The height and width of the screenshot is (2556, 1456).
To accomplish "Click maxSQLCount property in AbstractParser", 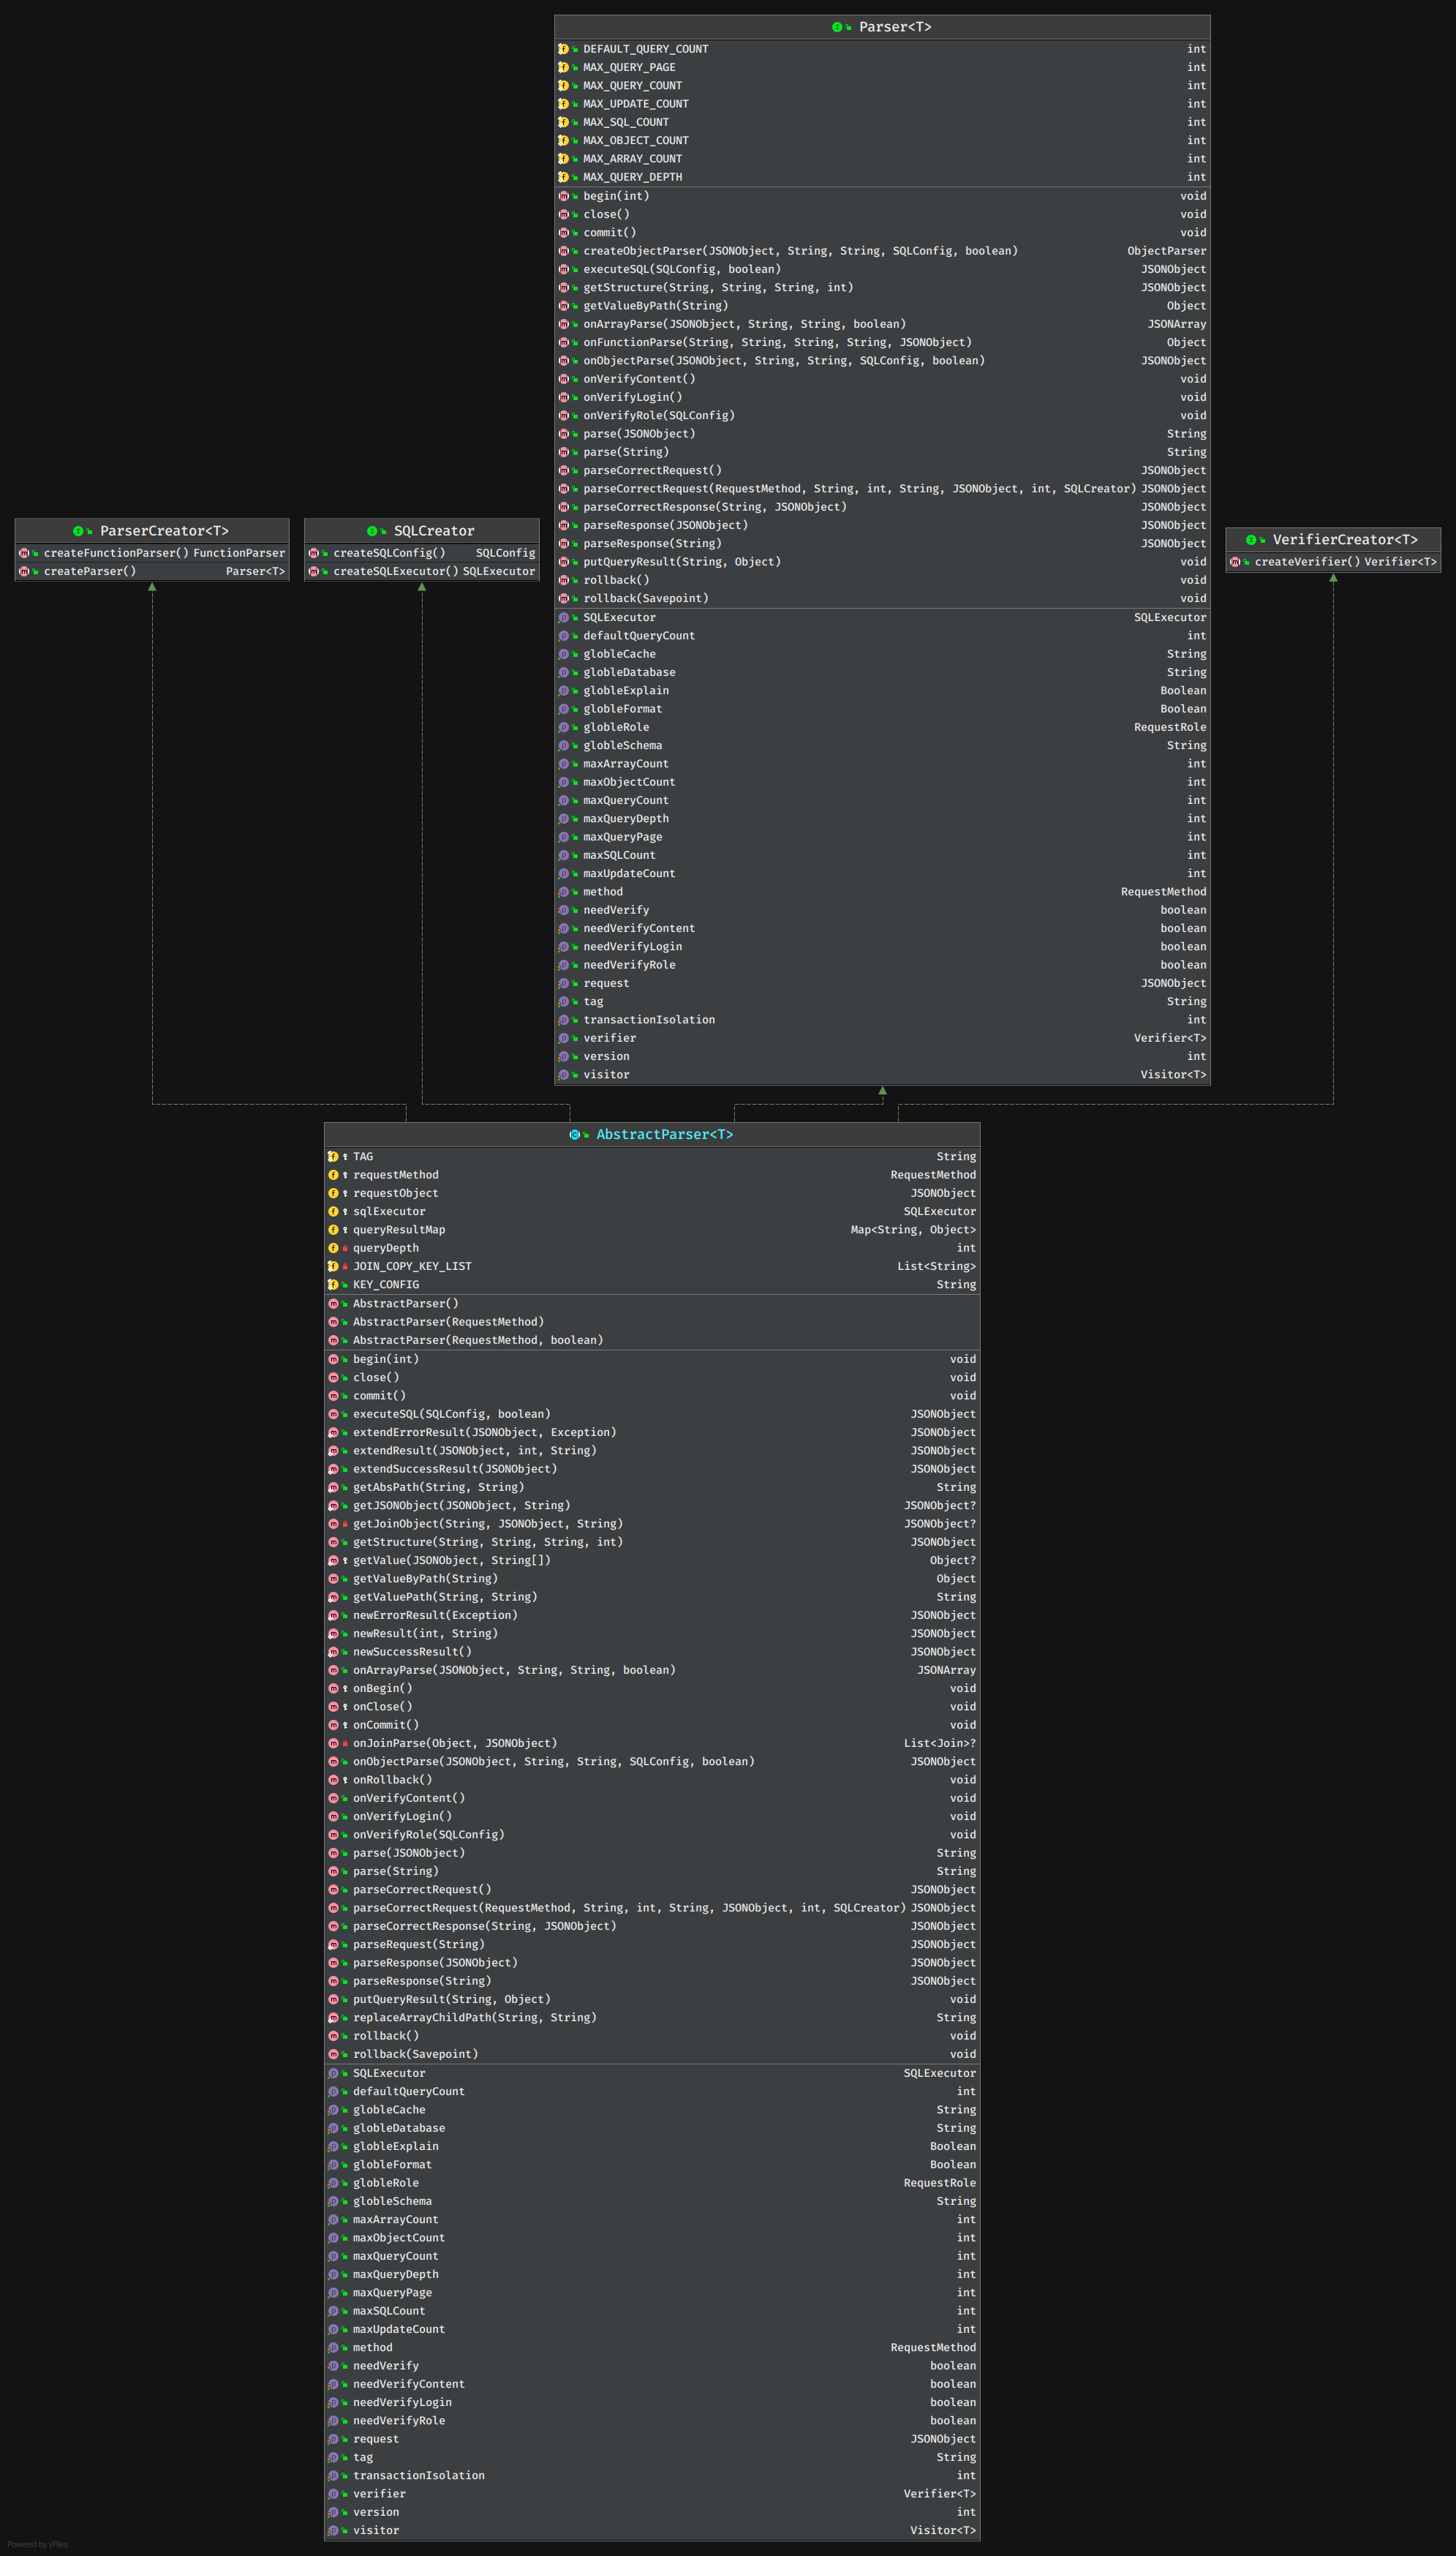I will click(x=652, y=2311).
